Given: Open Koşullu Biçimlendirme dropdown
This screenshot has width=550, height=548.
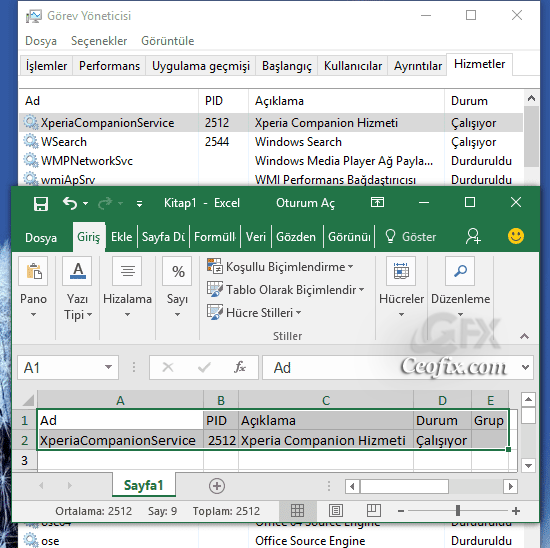Looking at the screenshot, I should 280,267.
